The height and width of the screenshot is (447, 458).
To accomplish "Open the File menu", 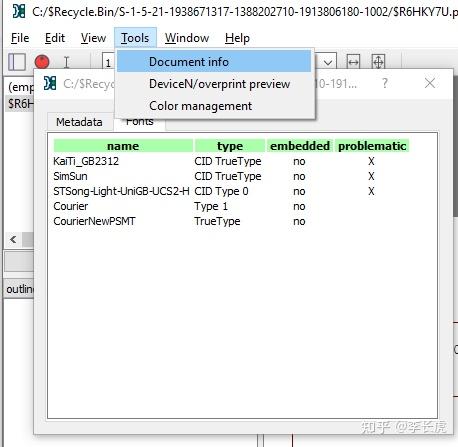I will (20, 38).
